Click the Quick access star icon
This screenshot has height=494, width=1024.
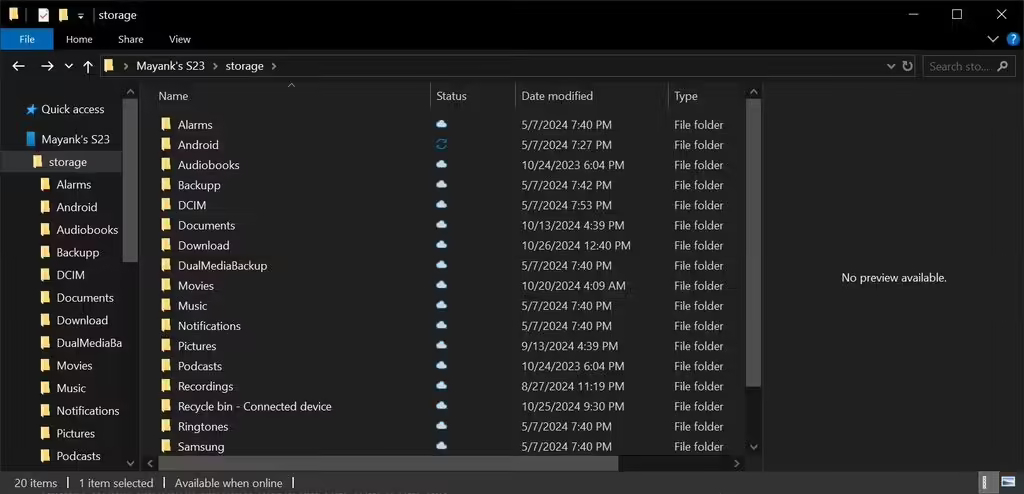pyautogui.click(x=31, y=109)
